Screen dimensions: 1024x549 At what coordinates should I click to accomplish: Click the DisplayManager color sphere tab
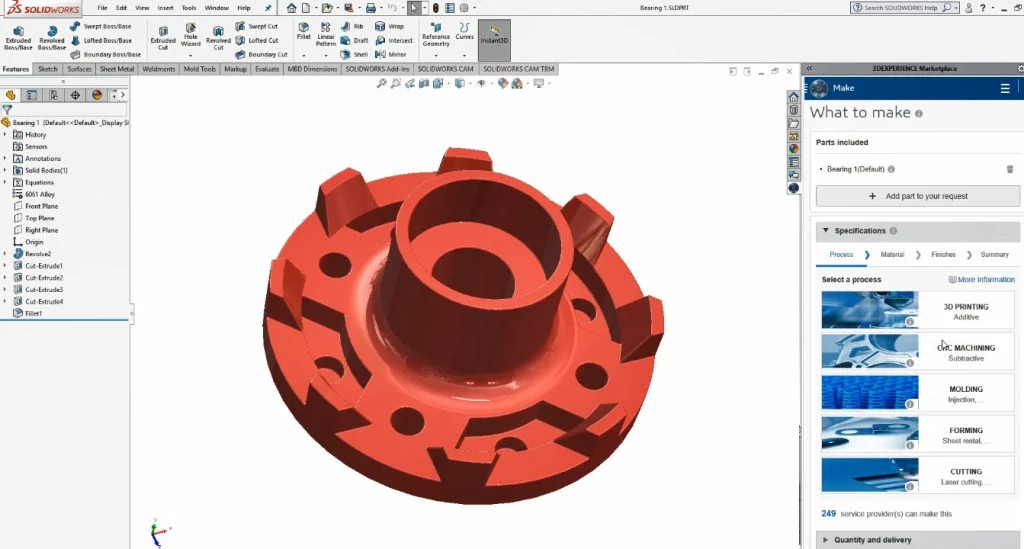pos(97,95)
